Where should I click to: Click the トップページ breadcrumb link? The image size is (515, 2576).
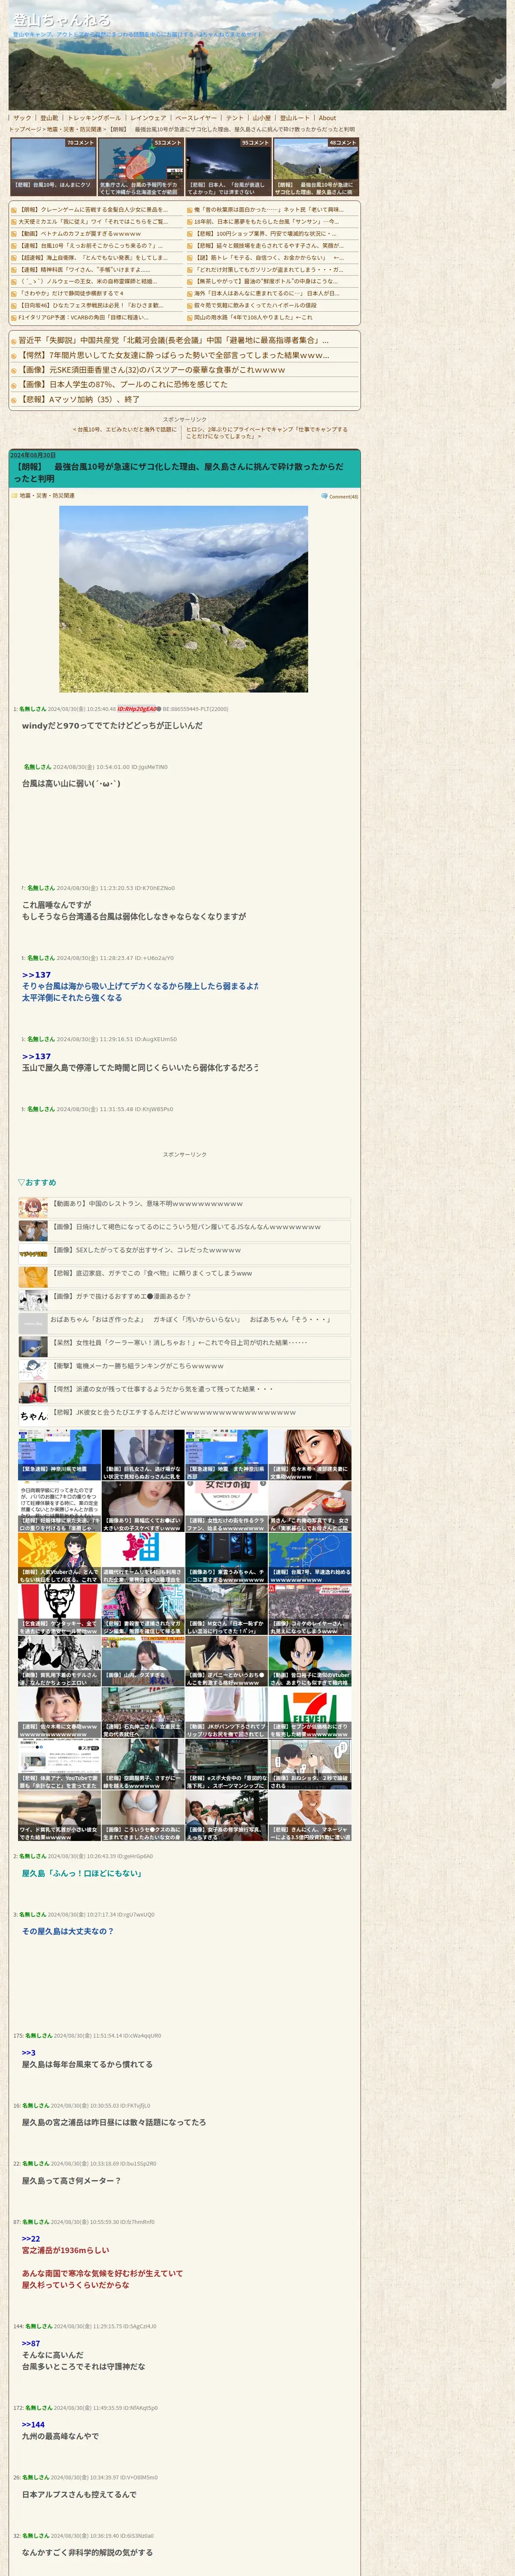[x=25, y=129]
